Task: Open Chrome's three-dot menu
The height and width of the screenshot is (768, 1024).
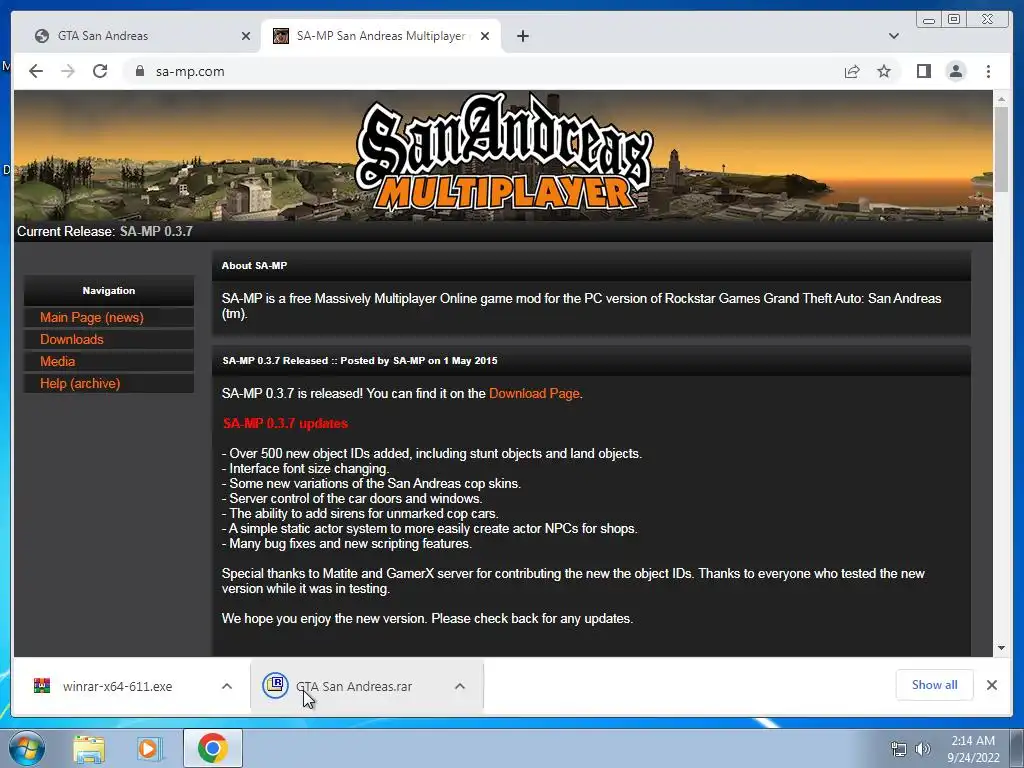Action: click(988, 71)
